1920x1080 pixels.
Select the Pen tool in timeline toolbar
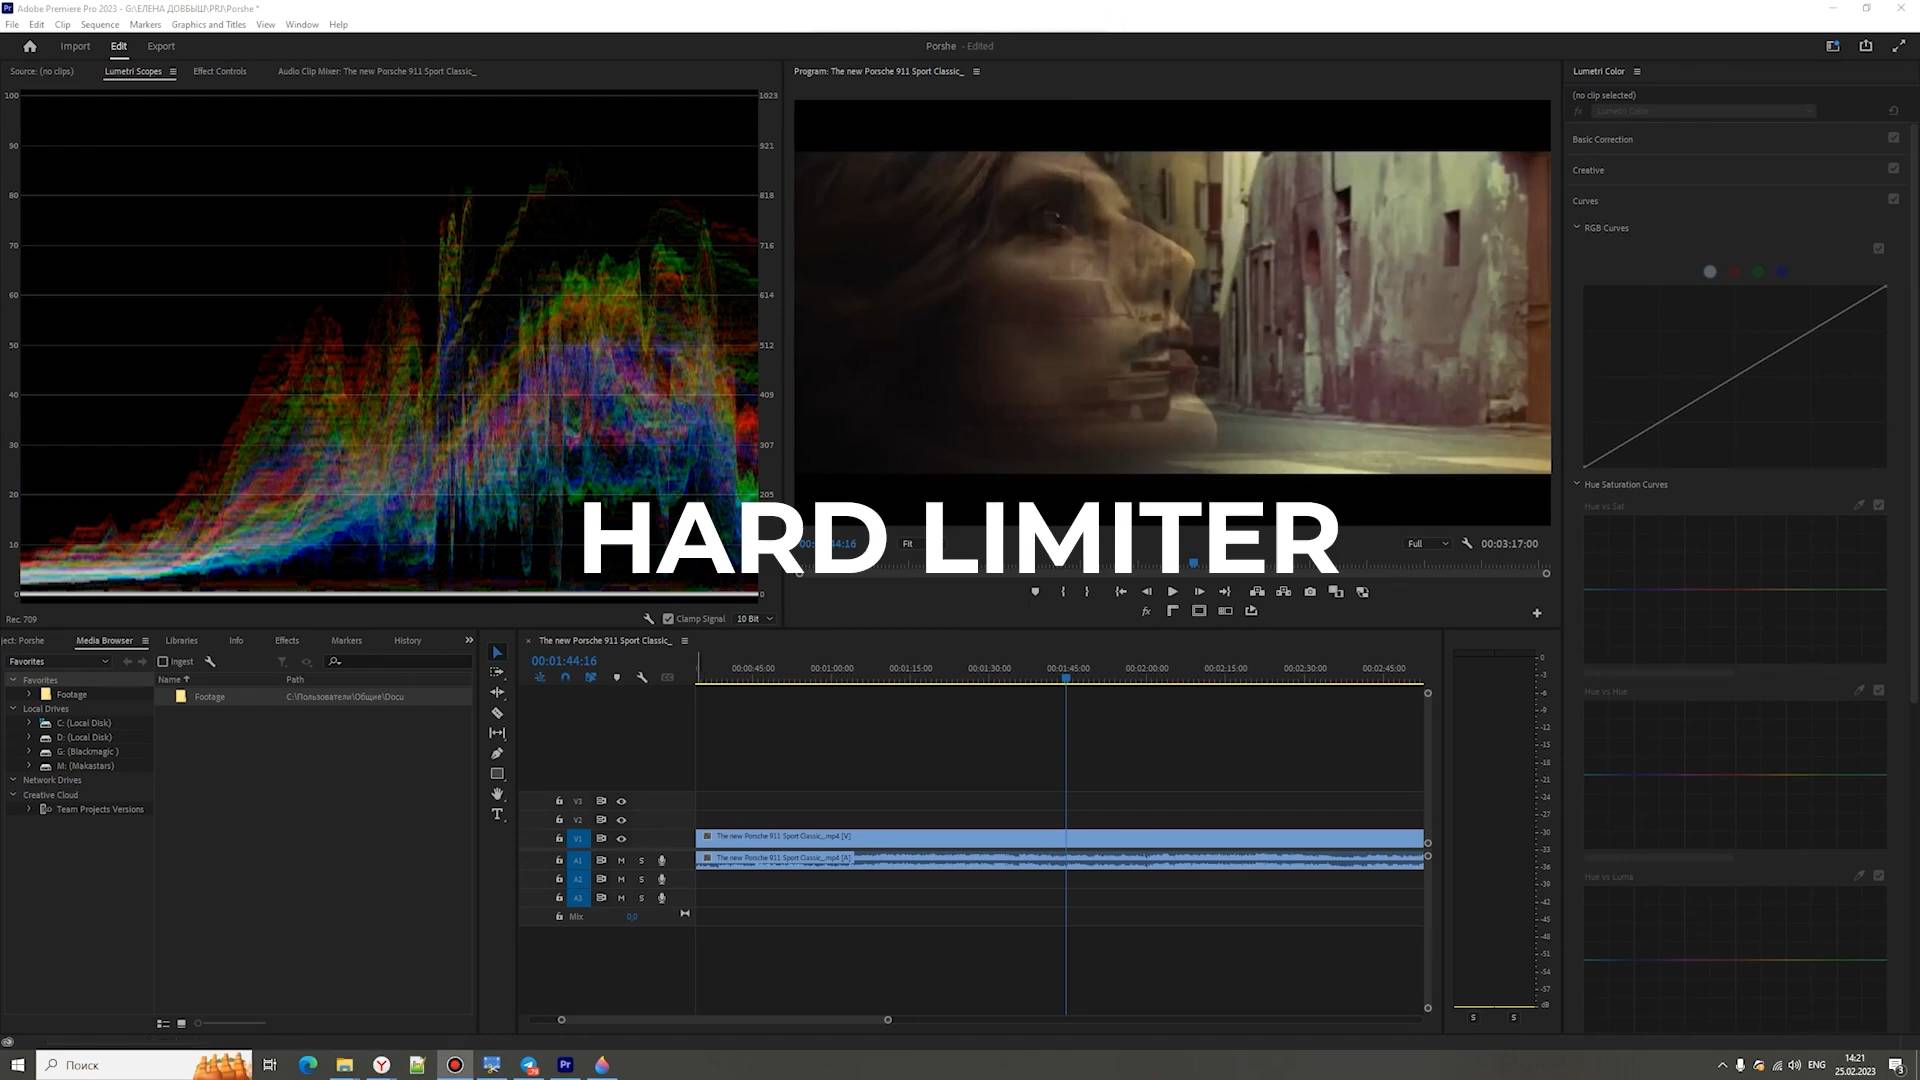click(x=497, y=753)
